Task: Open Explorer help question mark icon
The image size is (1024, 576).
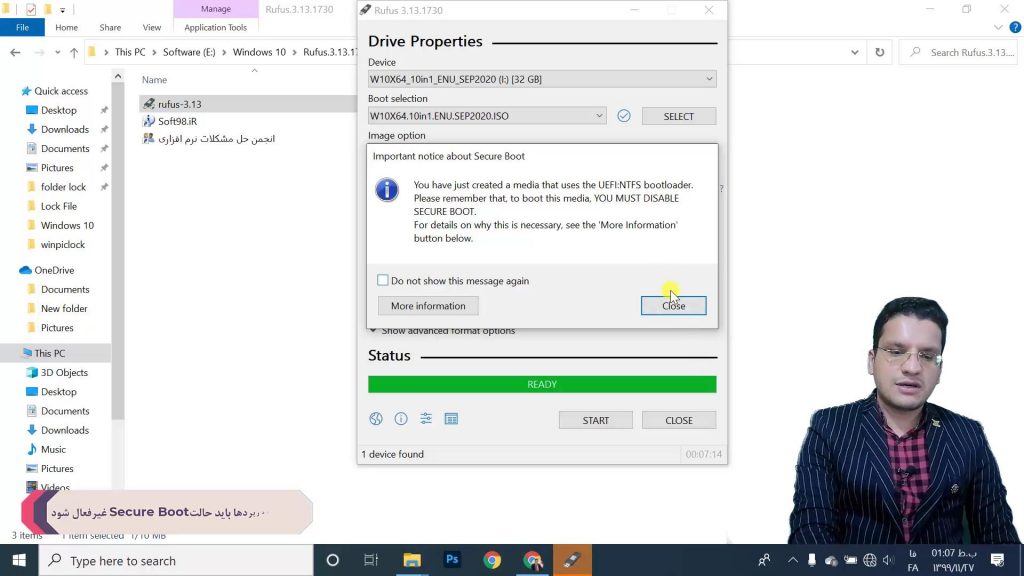Action: pos(1015,27)
